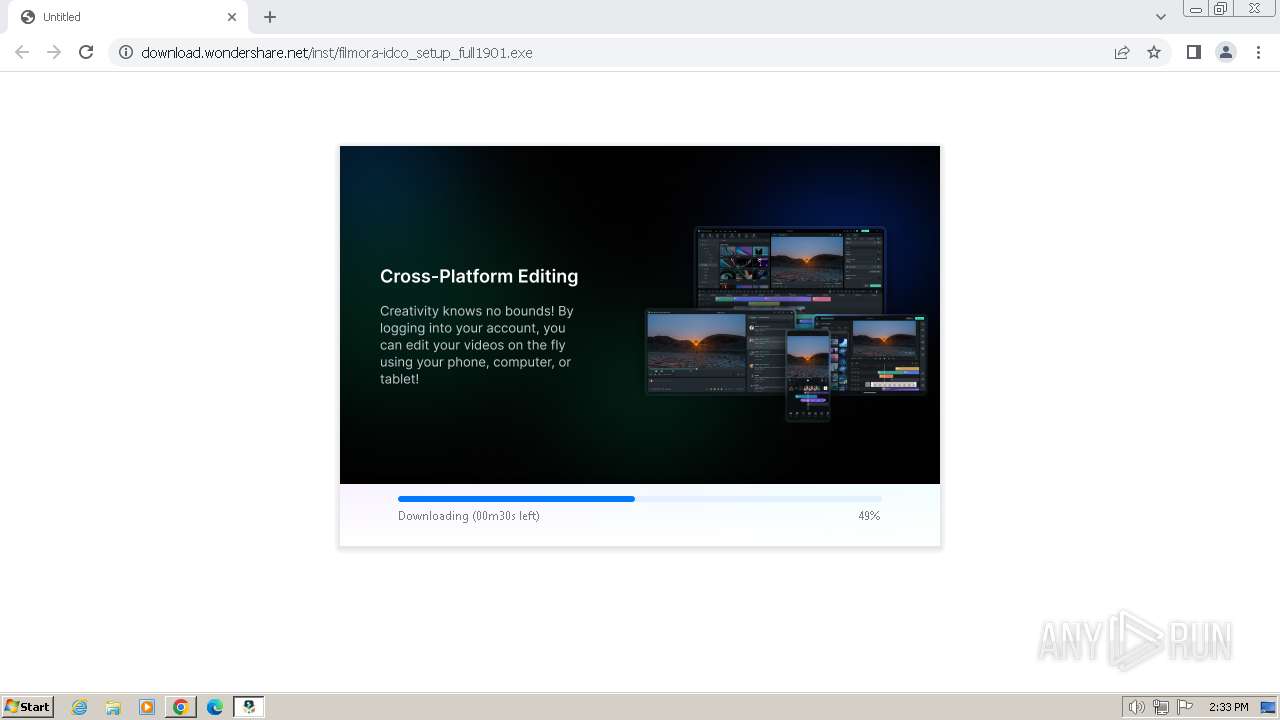Click the 49% progress value

pyautogui.click(x=869, y=516)
